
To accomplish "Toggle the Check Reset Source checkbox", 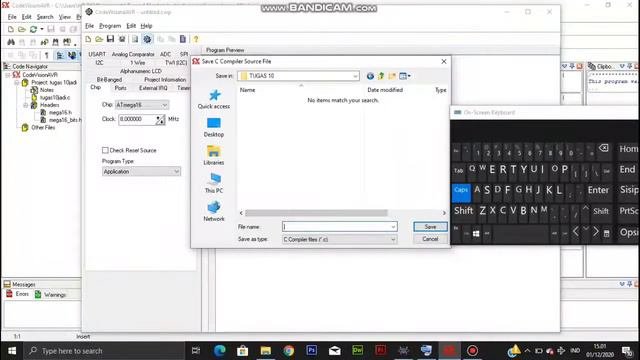I will [x=105, y=150].
